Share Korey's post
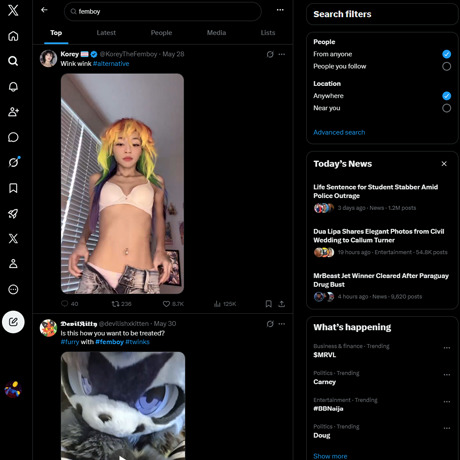Viewport: 460px width, 460px height. pos(282,304)
